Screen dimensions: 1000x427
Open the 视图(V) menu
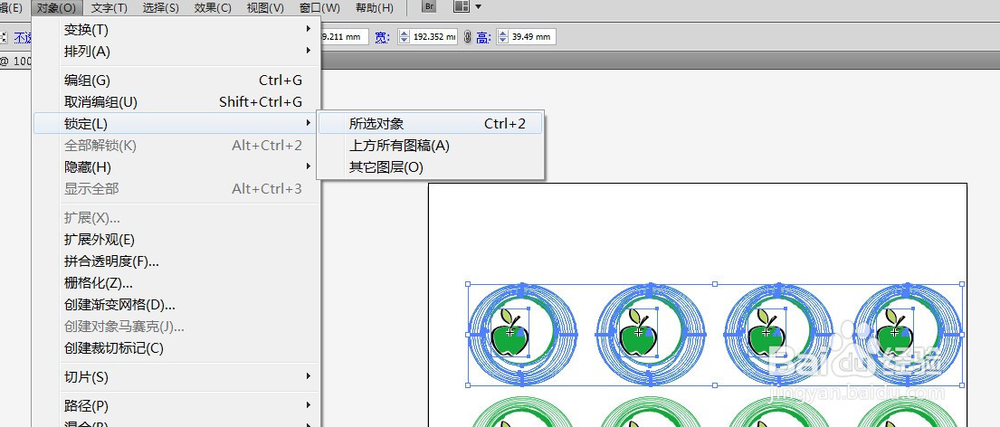tap(265, 8)
